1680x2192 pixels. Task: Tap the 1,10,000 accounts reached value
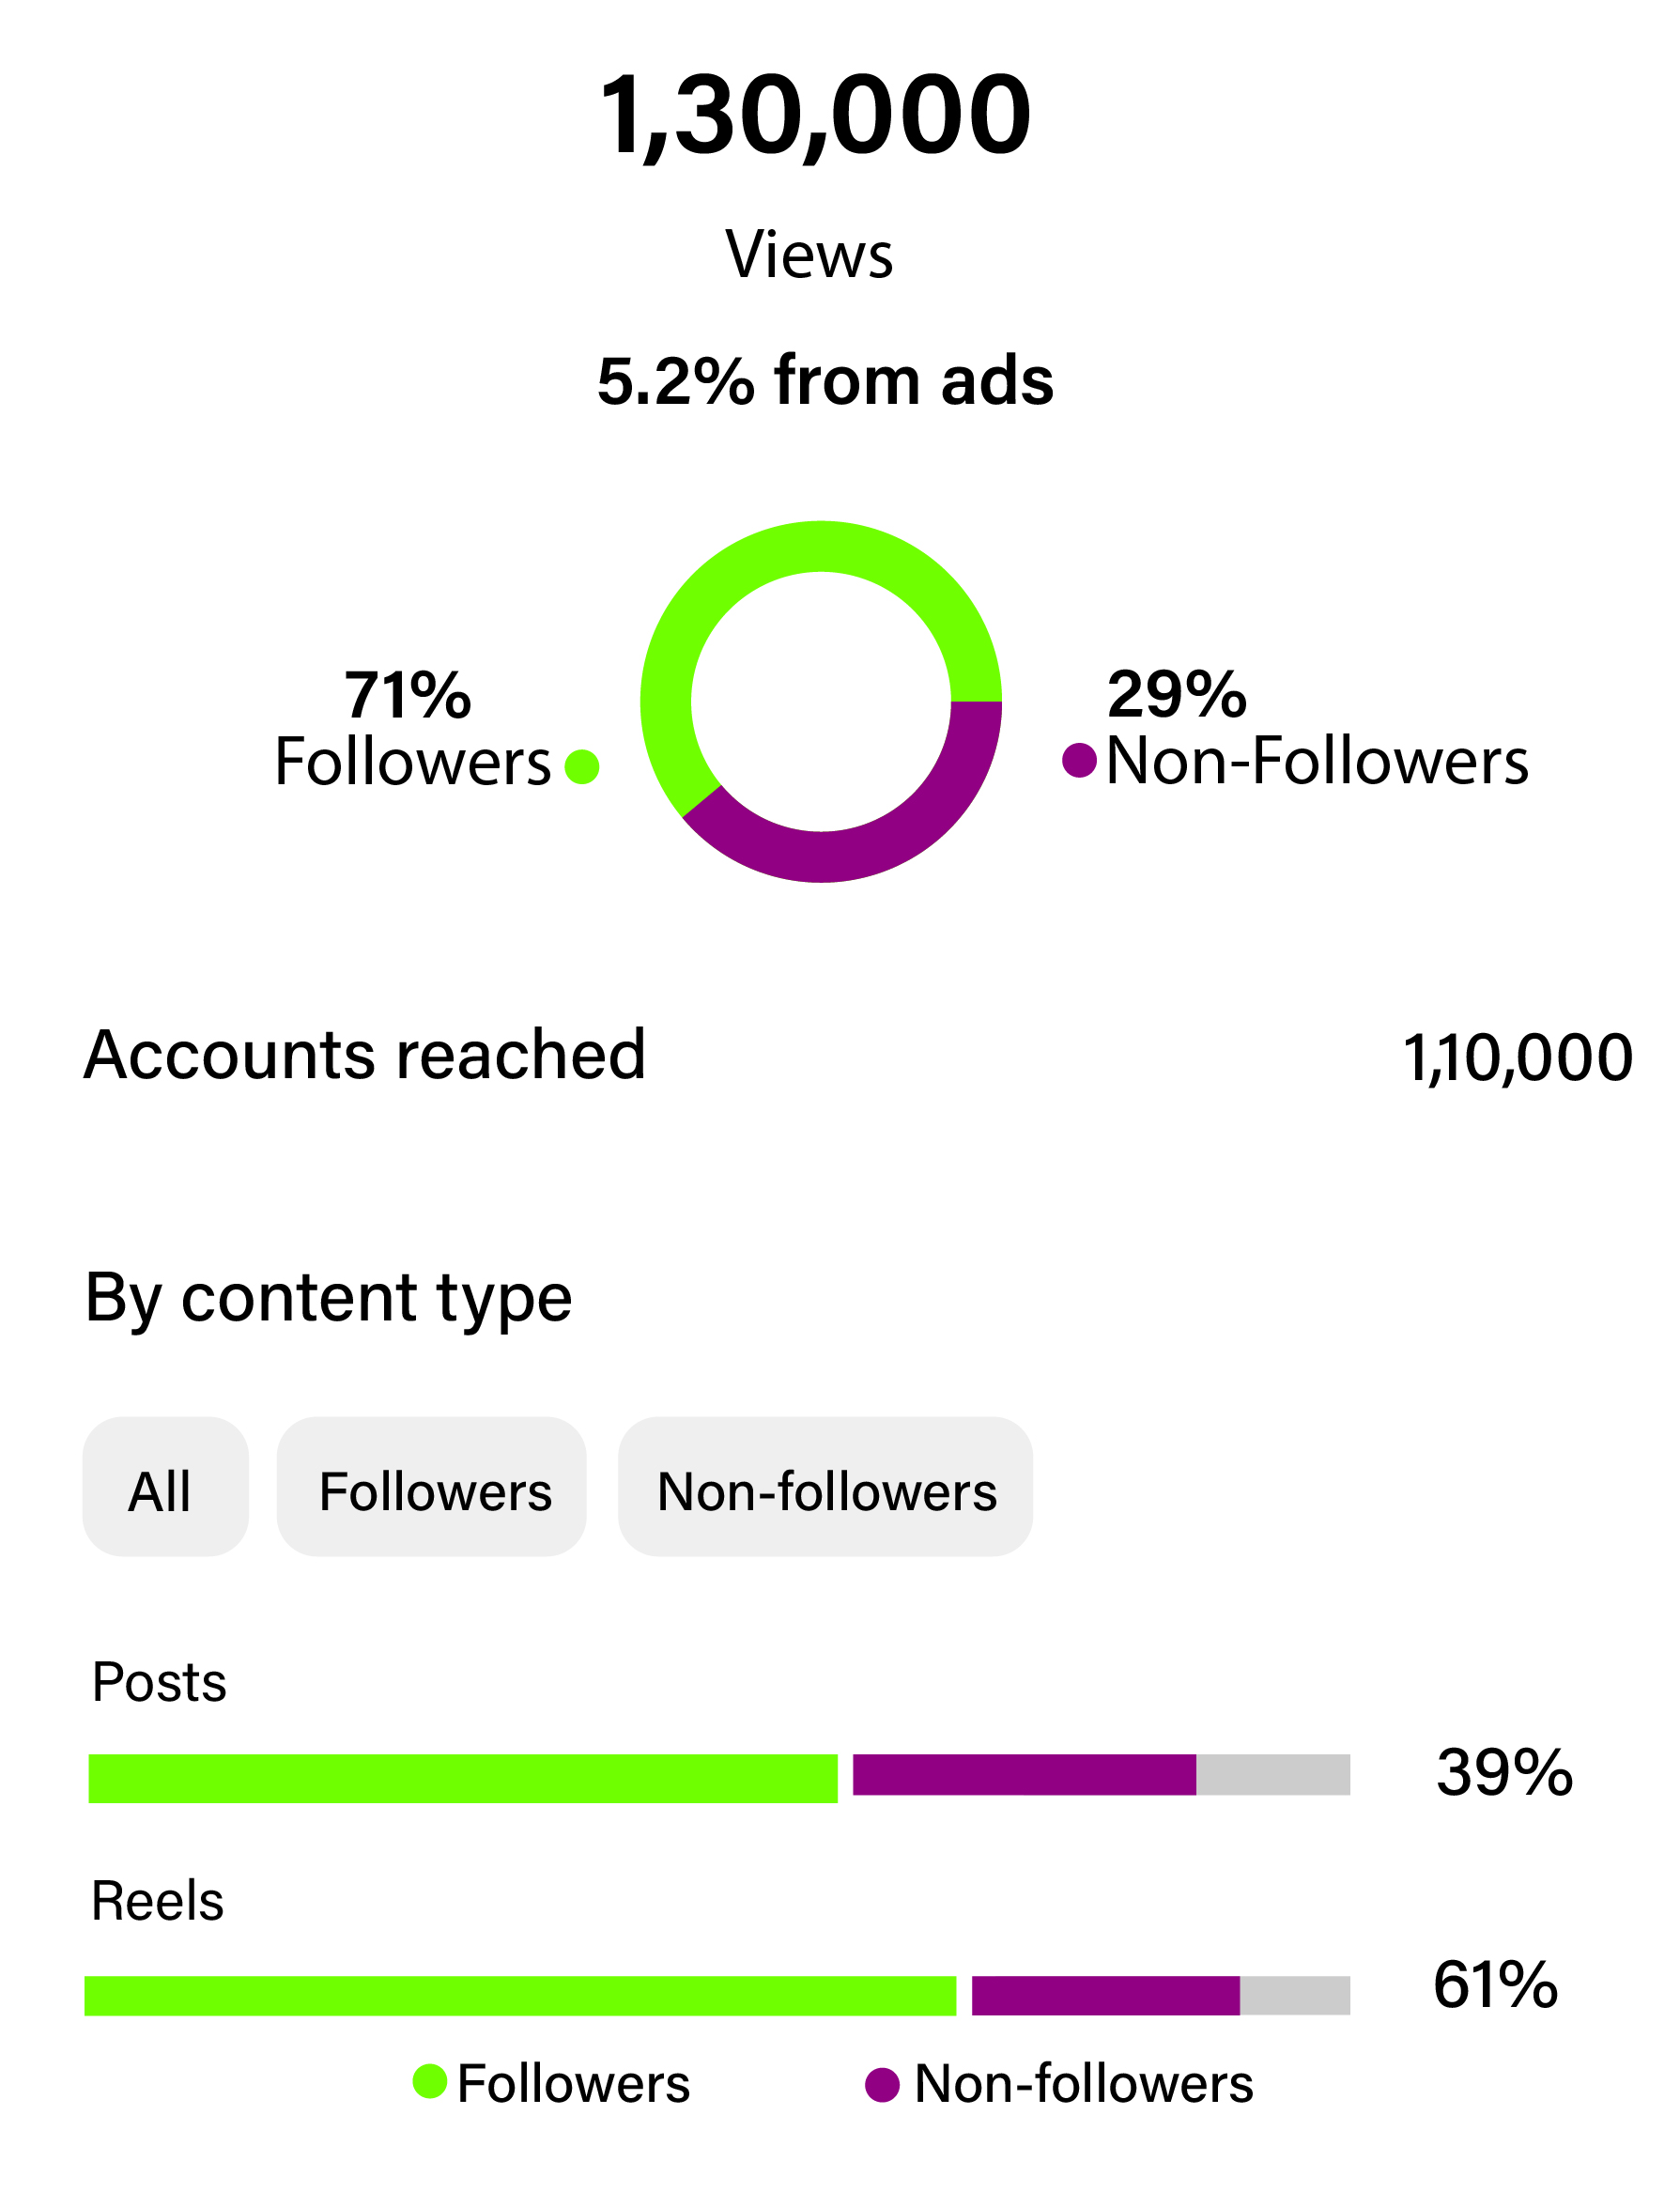pyautogui.click(x=1517, y=1058)
